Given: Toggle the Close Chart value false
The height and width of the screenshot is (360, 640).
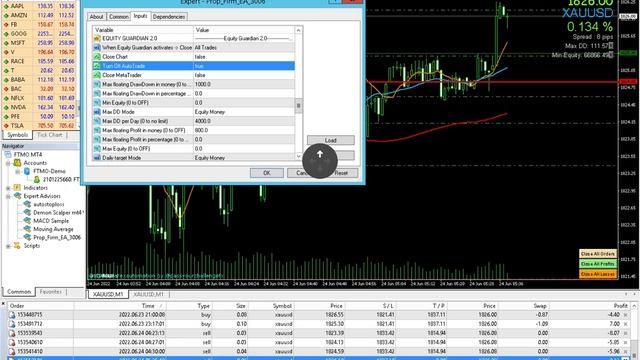Looking at the screenshot, I should click(x=244, y=57).
